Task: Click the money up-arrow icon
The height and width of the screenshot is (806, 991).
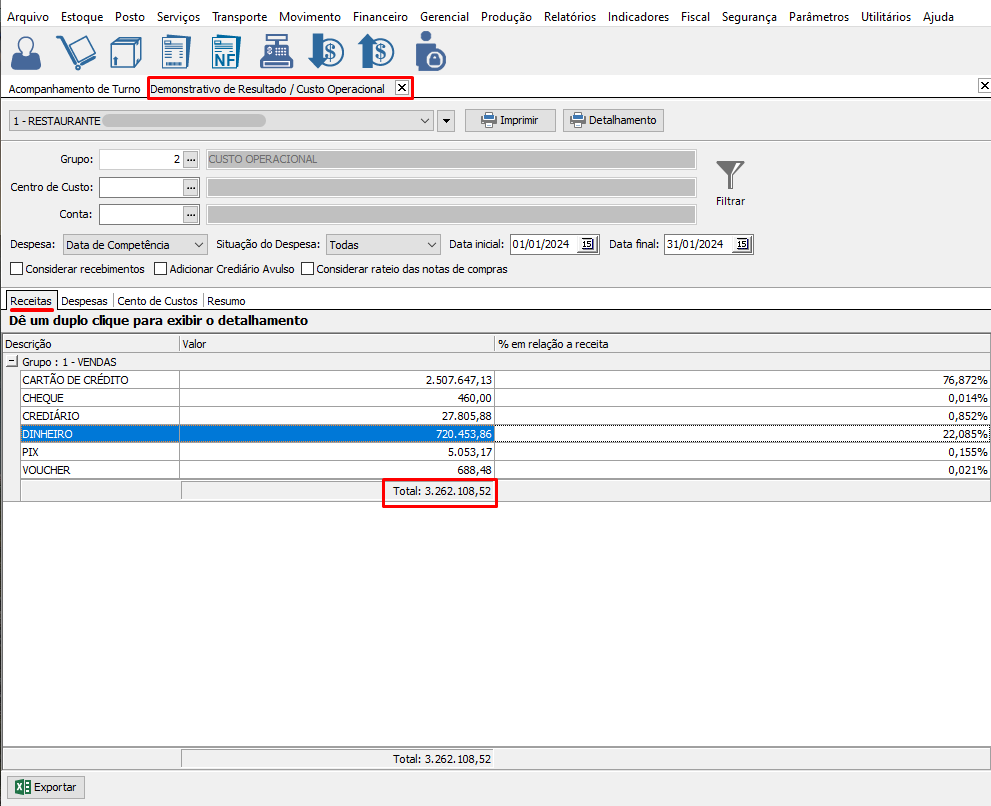Action: coord(376,52)
